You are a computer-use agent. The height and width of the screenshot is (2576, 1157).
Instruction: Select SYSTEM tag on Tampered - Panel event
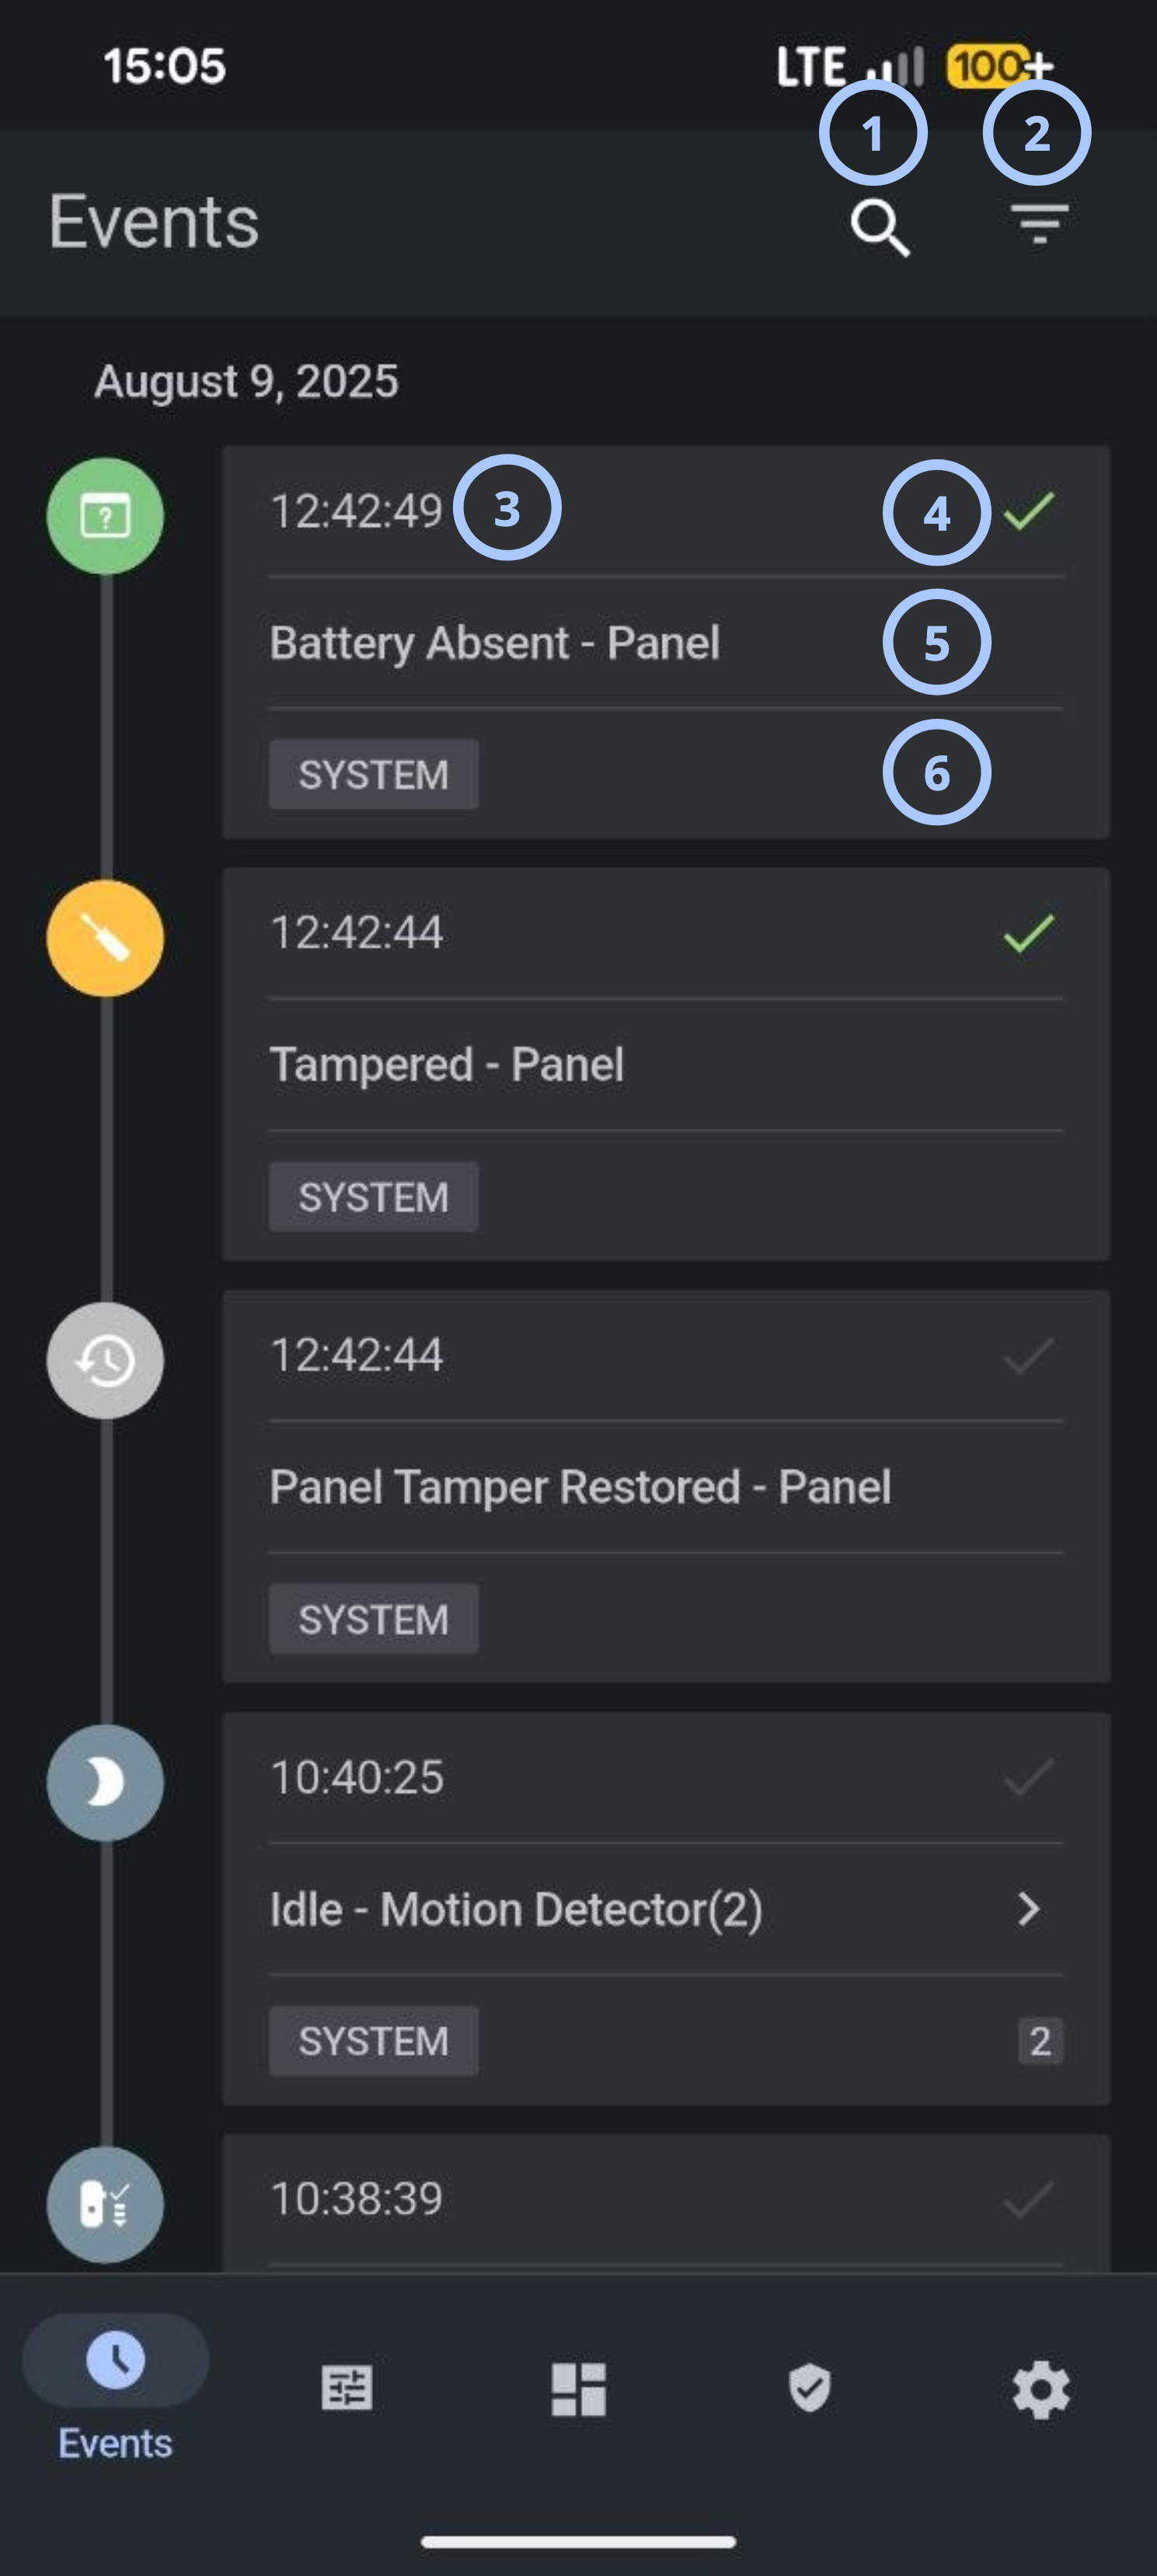pyautogui.click(x=373, y=1196)
